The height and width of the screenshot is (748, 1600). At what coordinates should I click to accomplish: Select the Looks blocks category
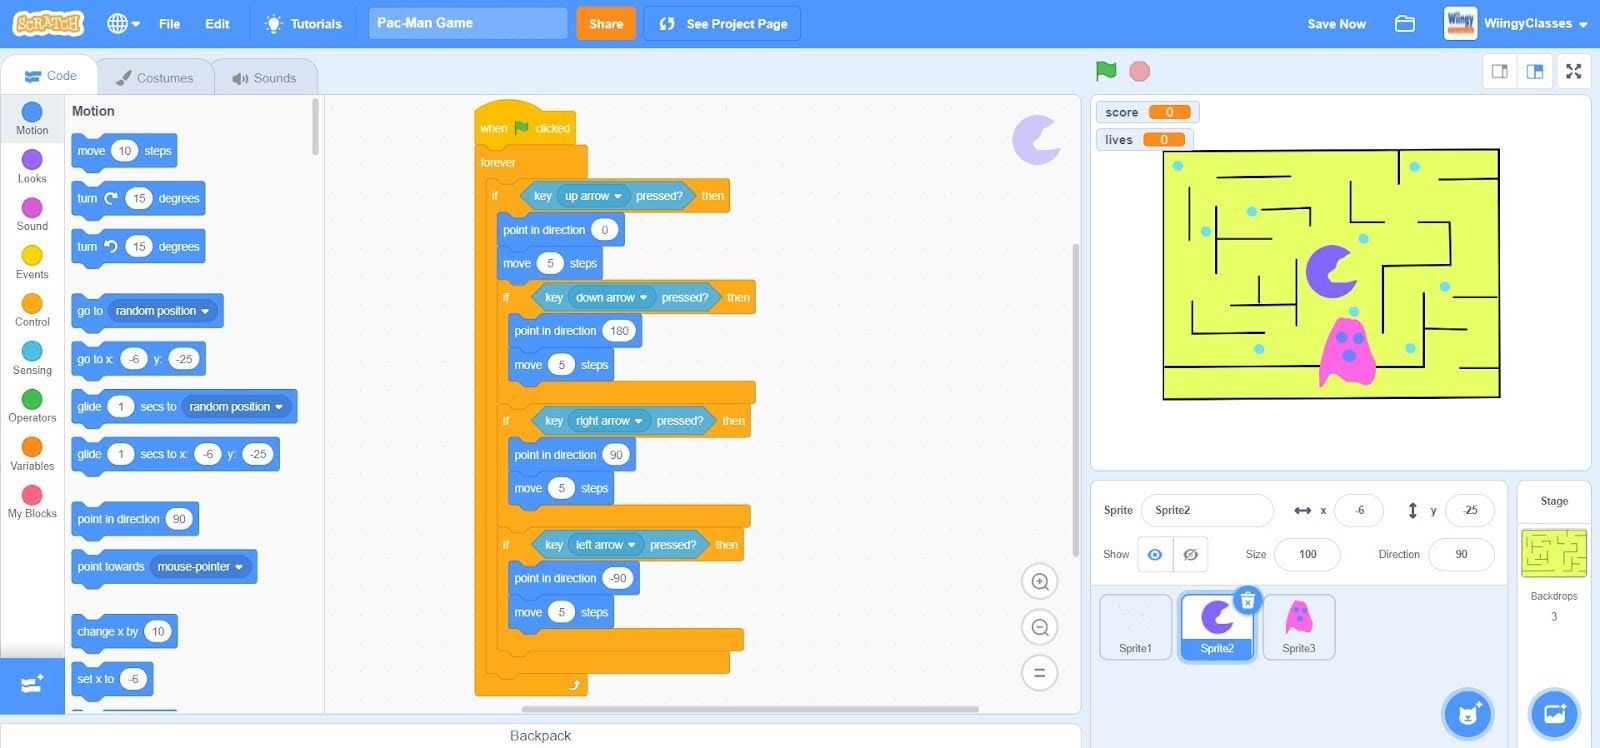click(x=32, y=167)
